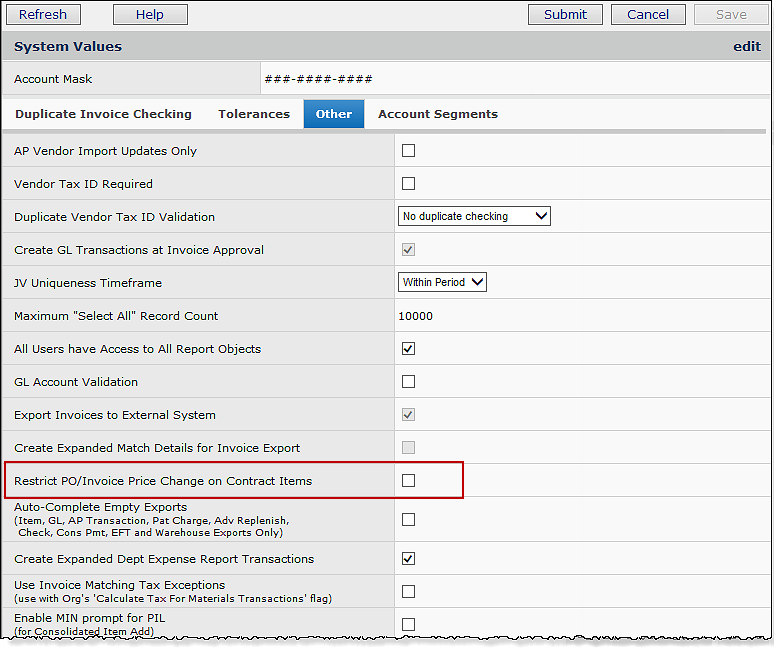Tick Restrict PO/Invoice Price Change checkbox
The width and height of the screenshot is (774, 653).
tap(408, 481)
